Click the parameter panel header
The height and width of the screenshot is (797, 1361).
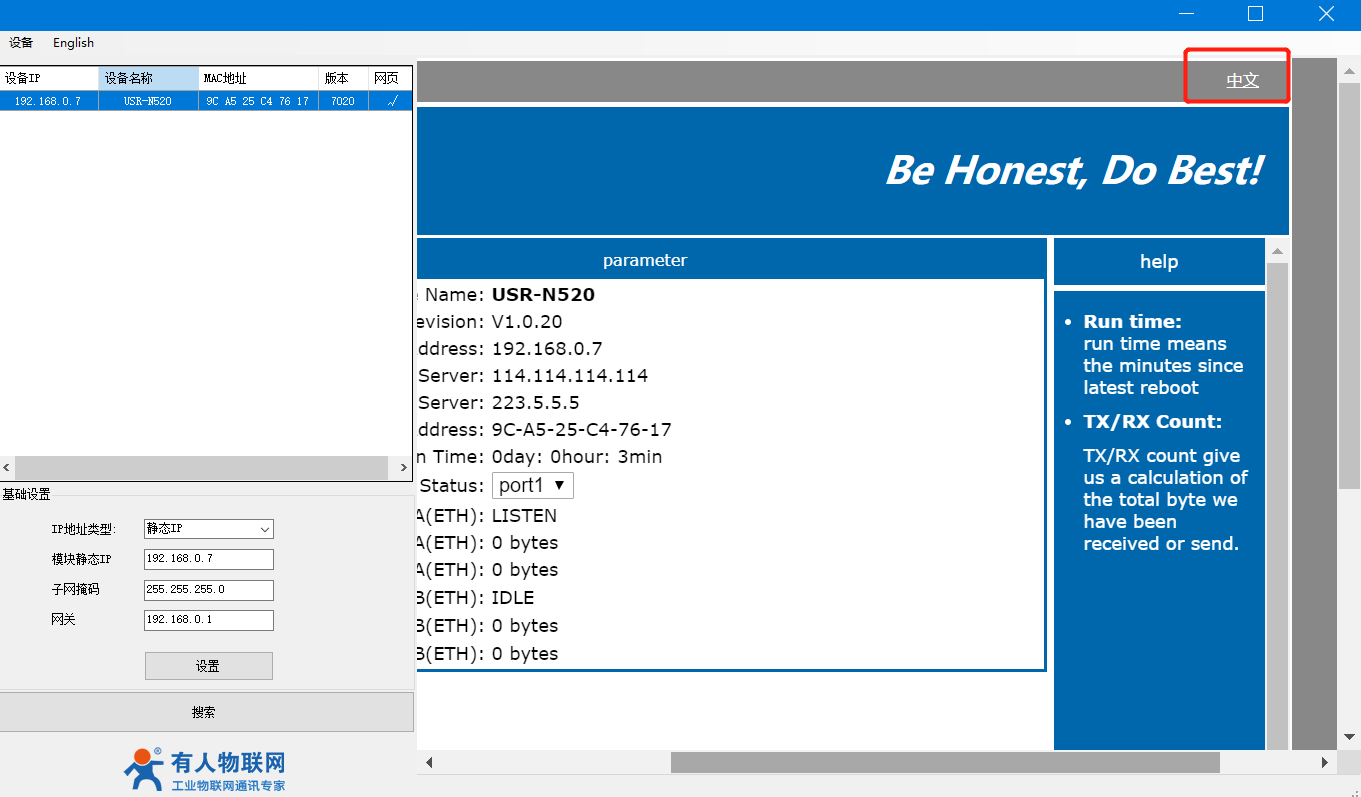tap(731, 260)
